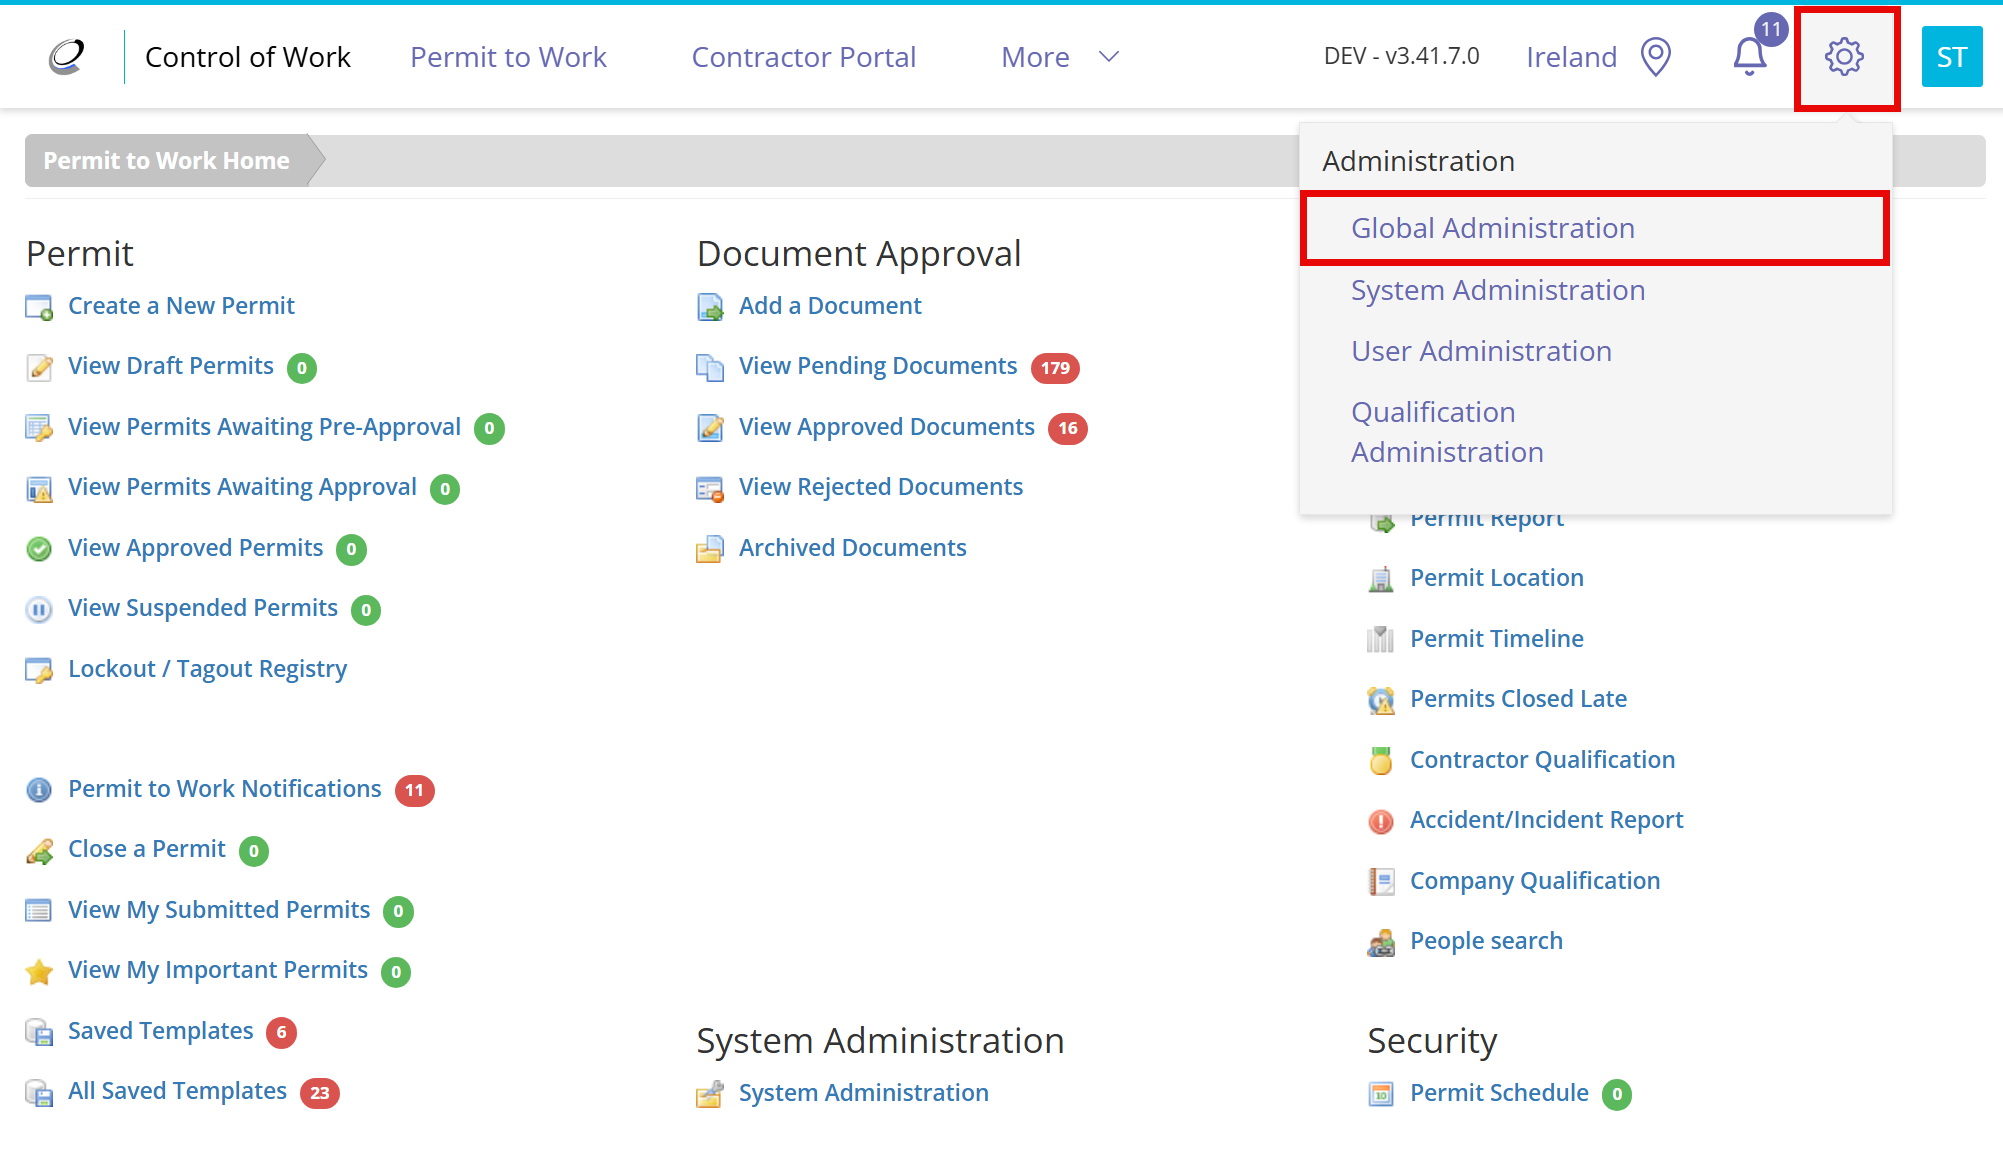
Task: Click the chevron next to More
Action: pyautogui.click(x=1108, y=57)
